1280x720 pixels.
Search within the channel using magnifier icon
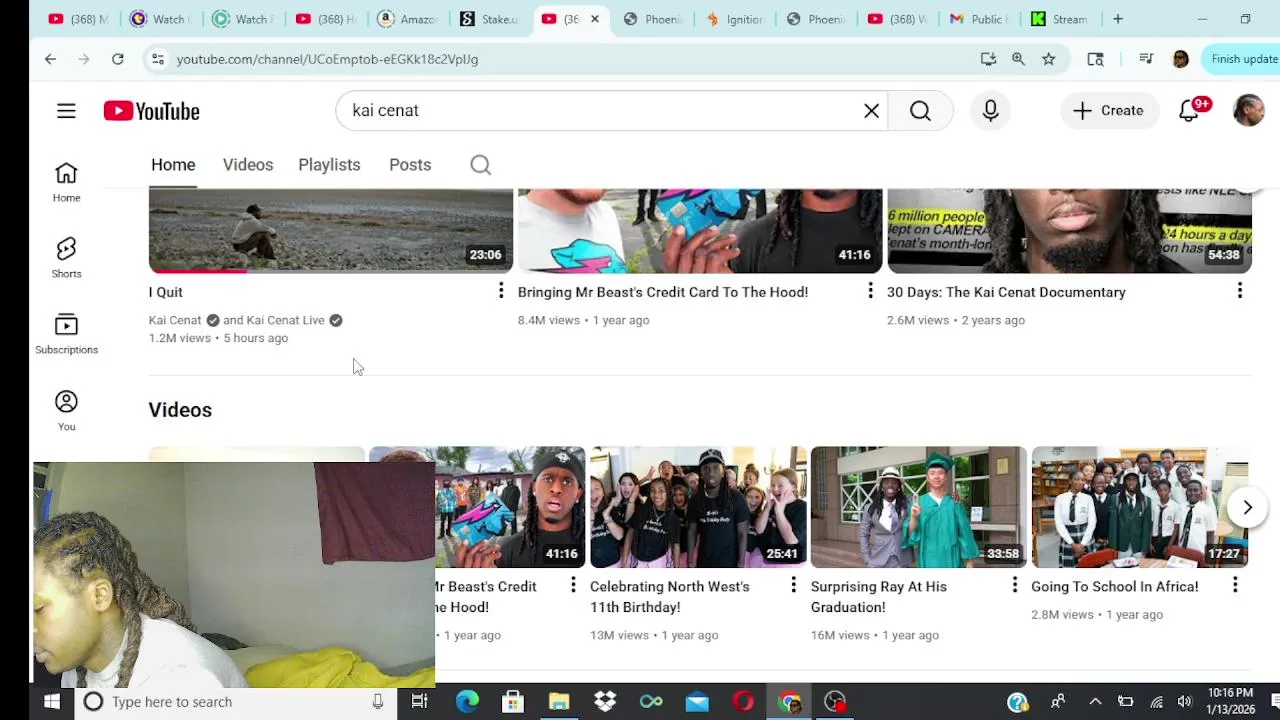[x=480, y=165]
